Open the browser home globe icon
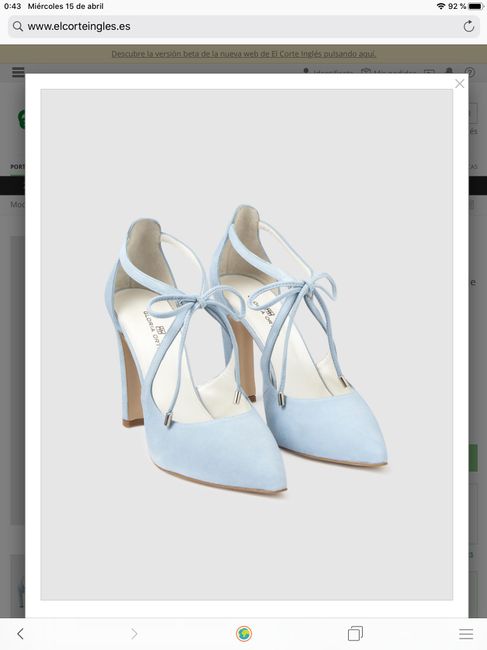This screenshot has width=487, height=650. click(x=244, y=633)
